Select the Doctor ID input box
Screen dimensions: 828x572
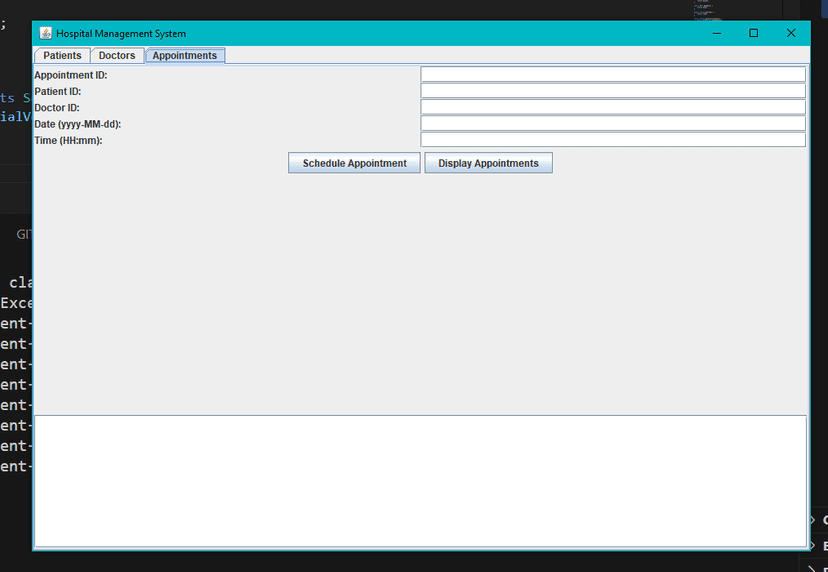click(x=613, y=107)
